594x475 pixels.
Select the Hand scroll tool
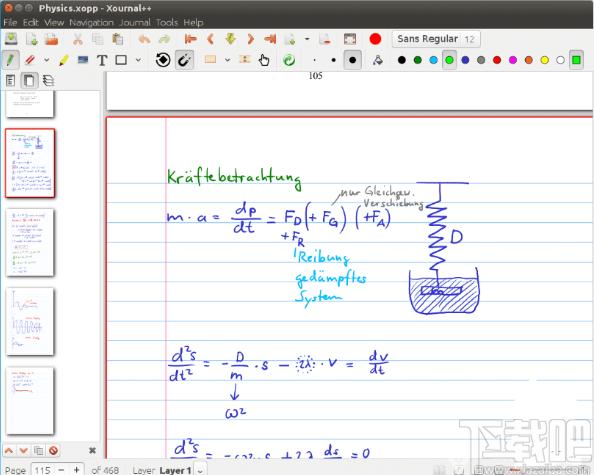point(264,60)
